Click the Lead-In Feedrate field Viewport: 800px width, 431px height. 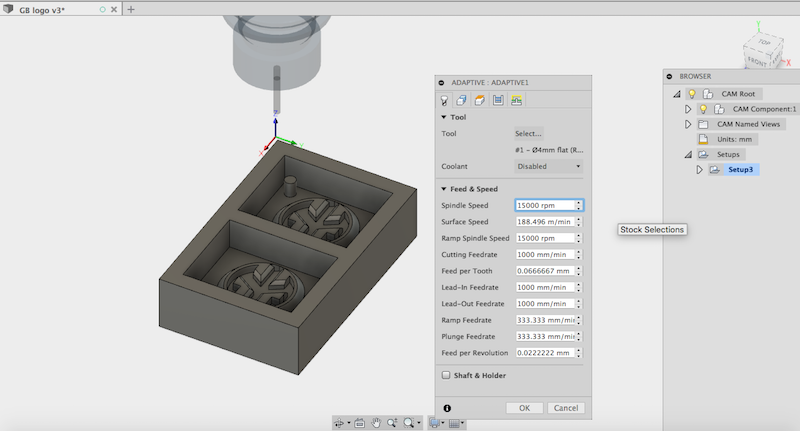545,287
